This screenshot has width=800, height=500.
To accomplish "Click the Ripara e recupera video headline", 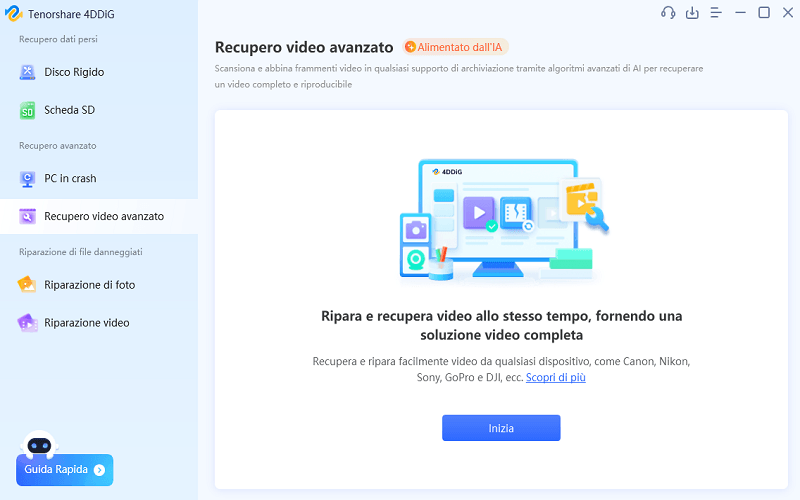I will 502,326.
